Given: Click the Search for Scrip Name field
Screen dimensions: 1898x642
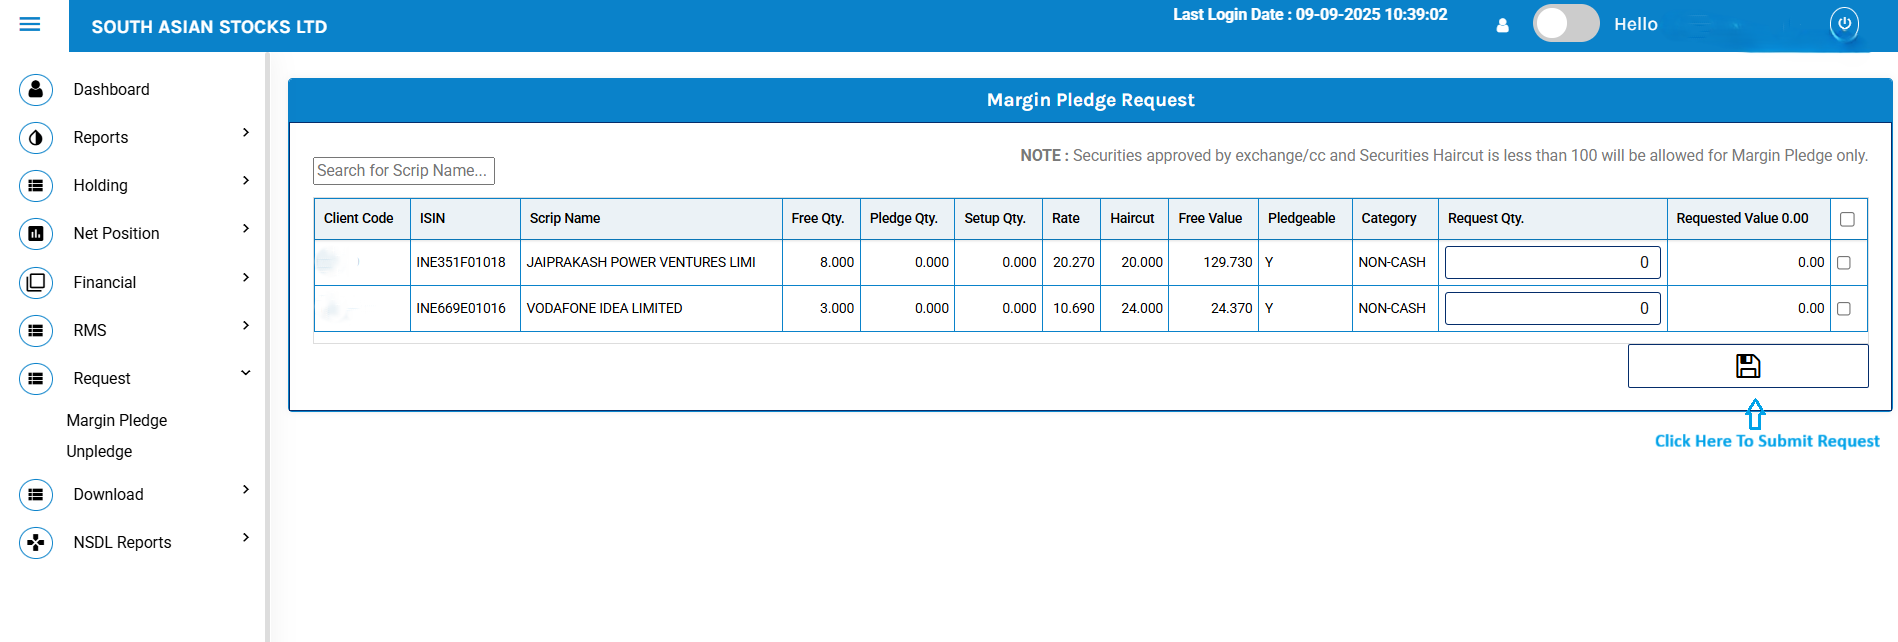Looking at the screenshot, I should pyautogui.click(x=403, y=171).
